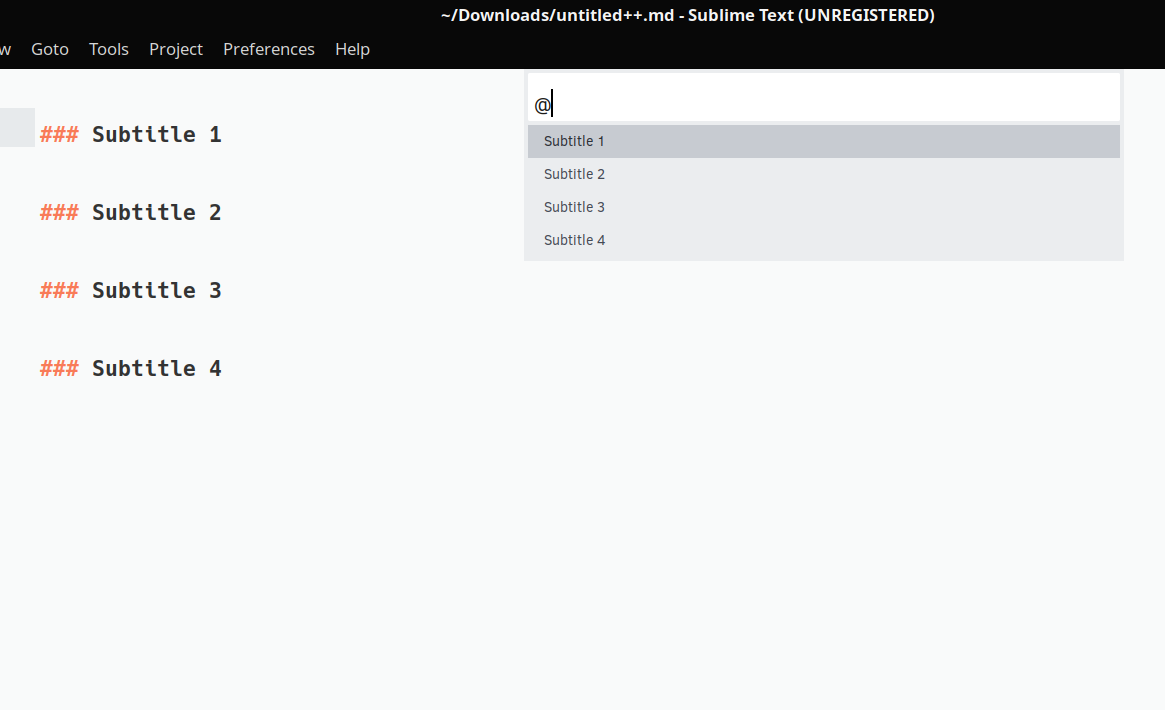The image size is (1165, 710).
Task: Open the Preferences menu
Action: pos(269,49)
